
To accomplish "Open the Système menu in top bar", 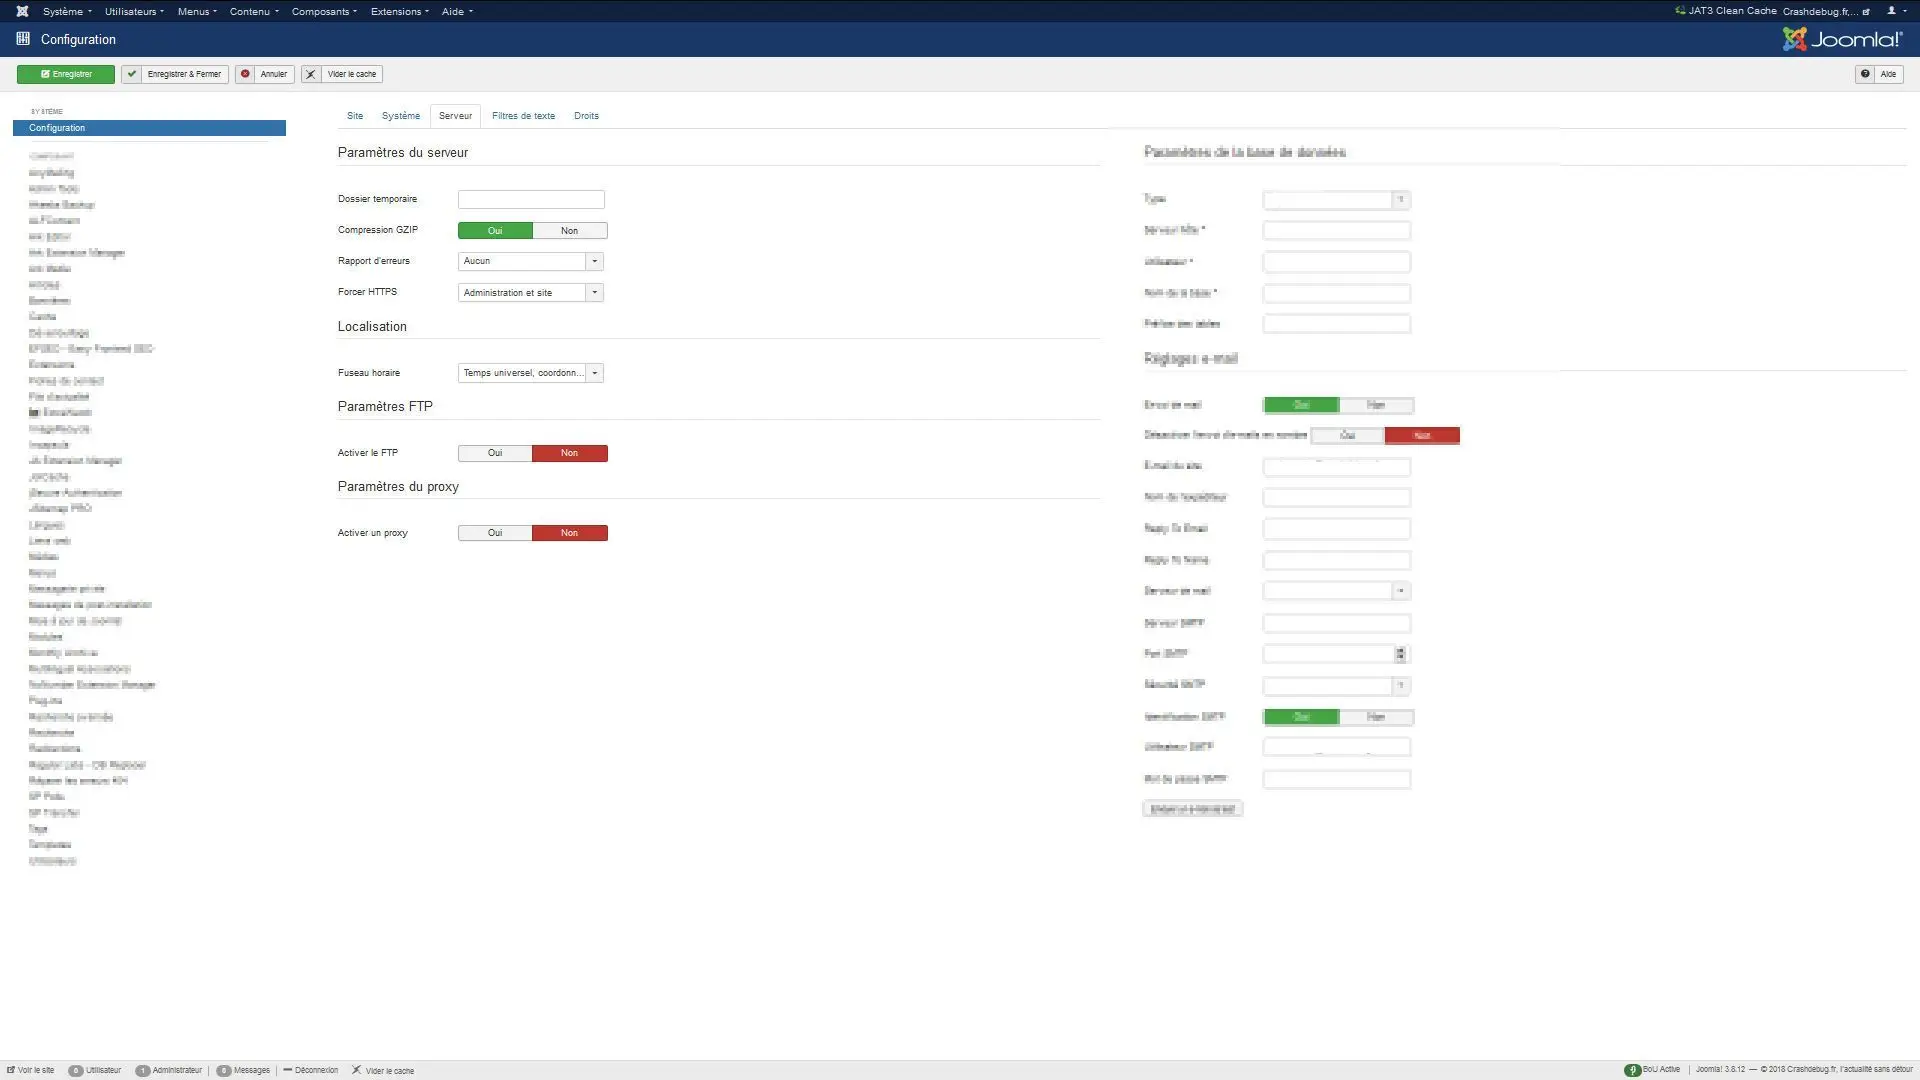I will click(67, 11).
